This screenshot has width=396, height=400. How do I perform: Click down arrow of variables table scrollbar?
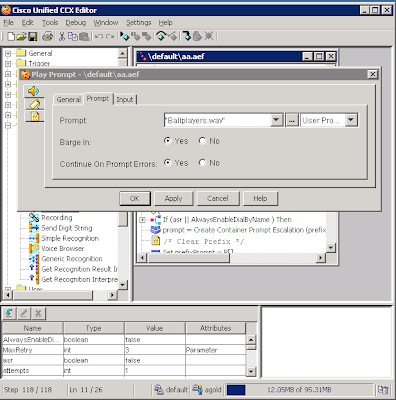[x=251, y=371]
